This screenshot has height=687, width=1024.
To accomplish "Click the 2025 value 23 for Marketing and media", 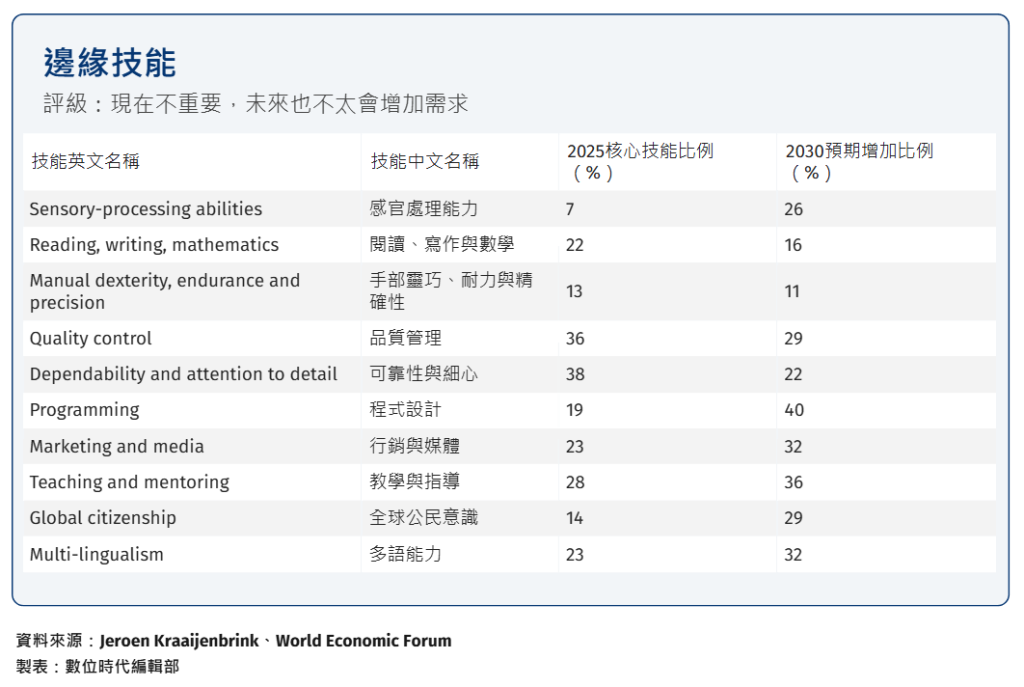I will click(575, 447).
